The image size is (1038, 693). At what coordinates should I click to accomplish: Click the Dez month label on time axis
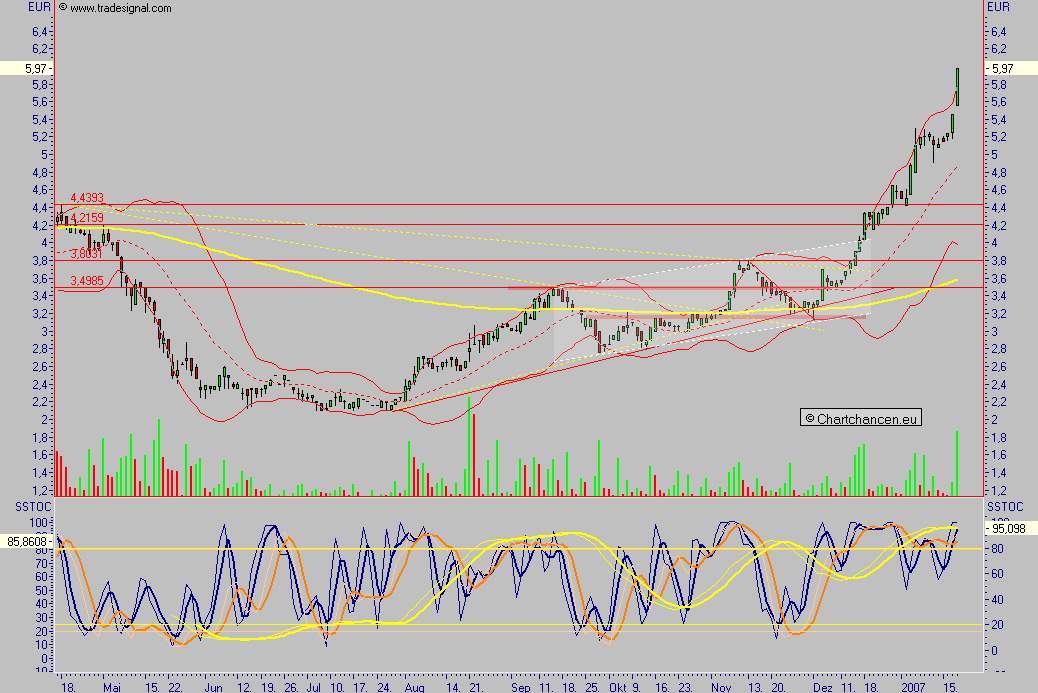click(823, 687)
